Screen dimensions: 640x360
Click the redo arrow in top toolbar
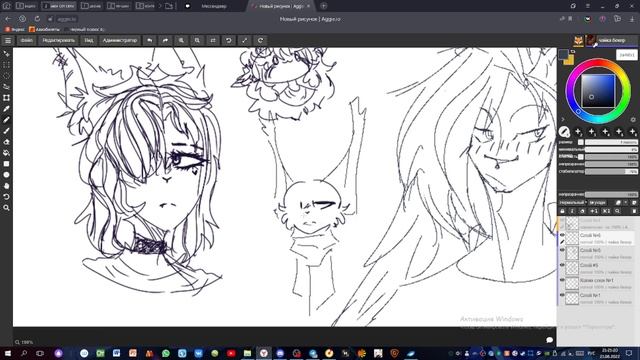[165, 40]
